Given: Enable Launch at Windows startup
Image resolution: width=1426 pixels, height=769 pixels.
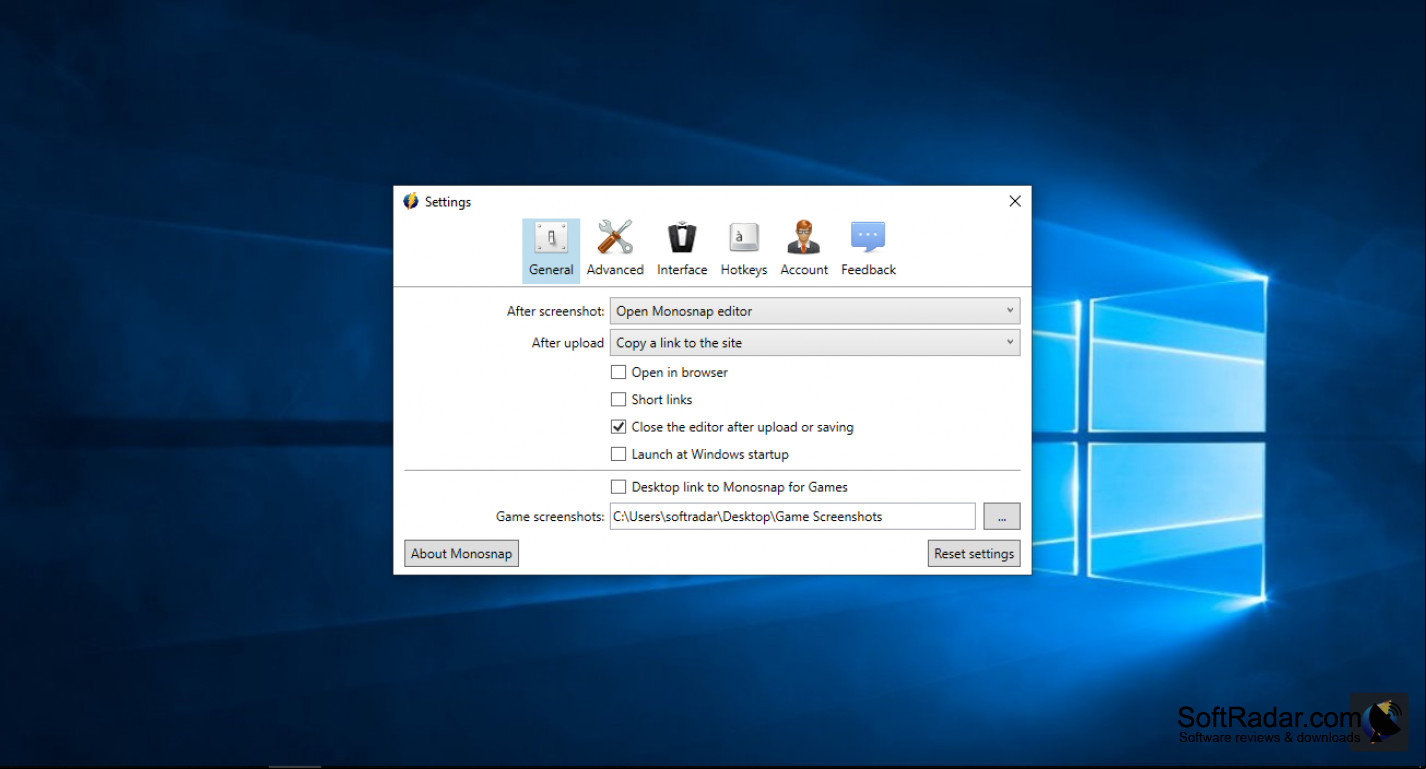Looking at the screenshot, I should pyautogui.click(x=619, y=454).
